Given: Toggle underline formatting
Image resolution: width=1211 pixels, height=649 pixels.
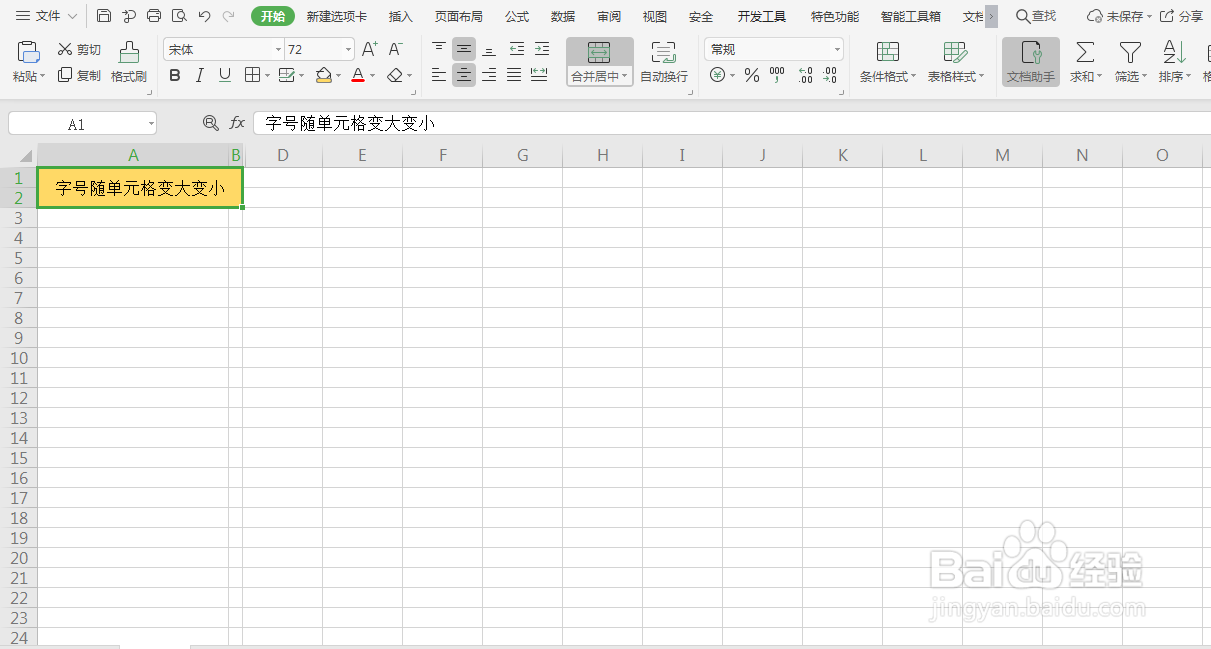Looking at the screenshot, I should point(225,75).
